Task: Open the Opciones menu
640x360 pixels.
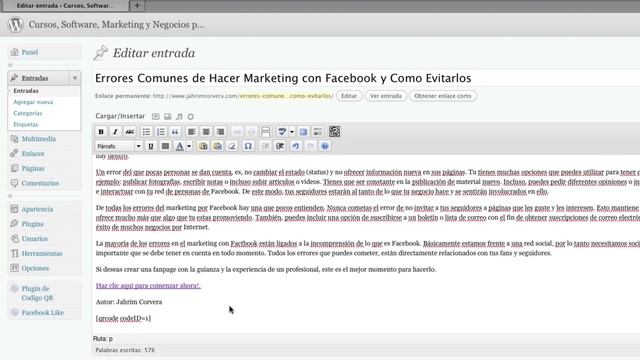Action: (x=35, y=268)
